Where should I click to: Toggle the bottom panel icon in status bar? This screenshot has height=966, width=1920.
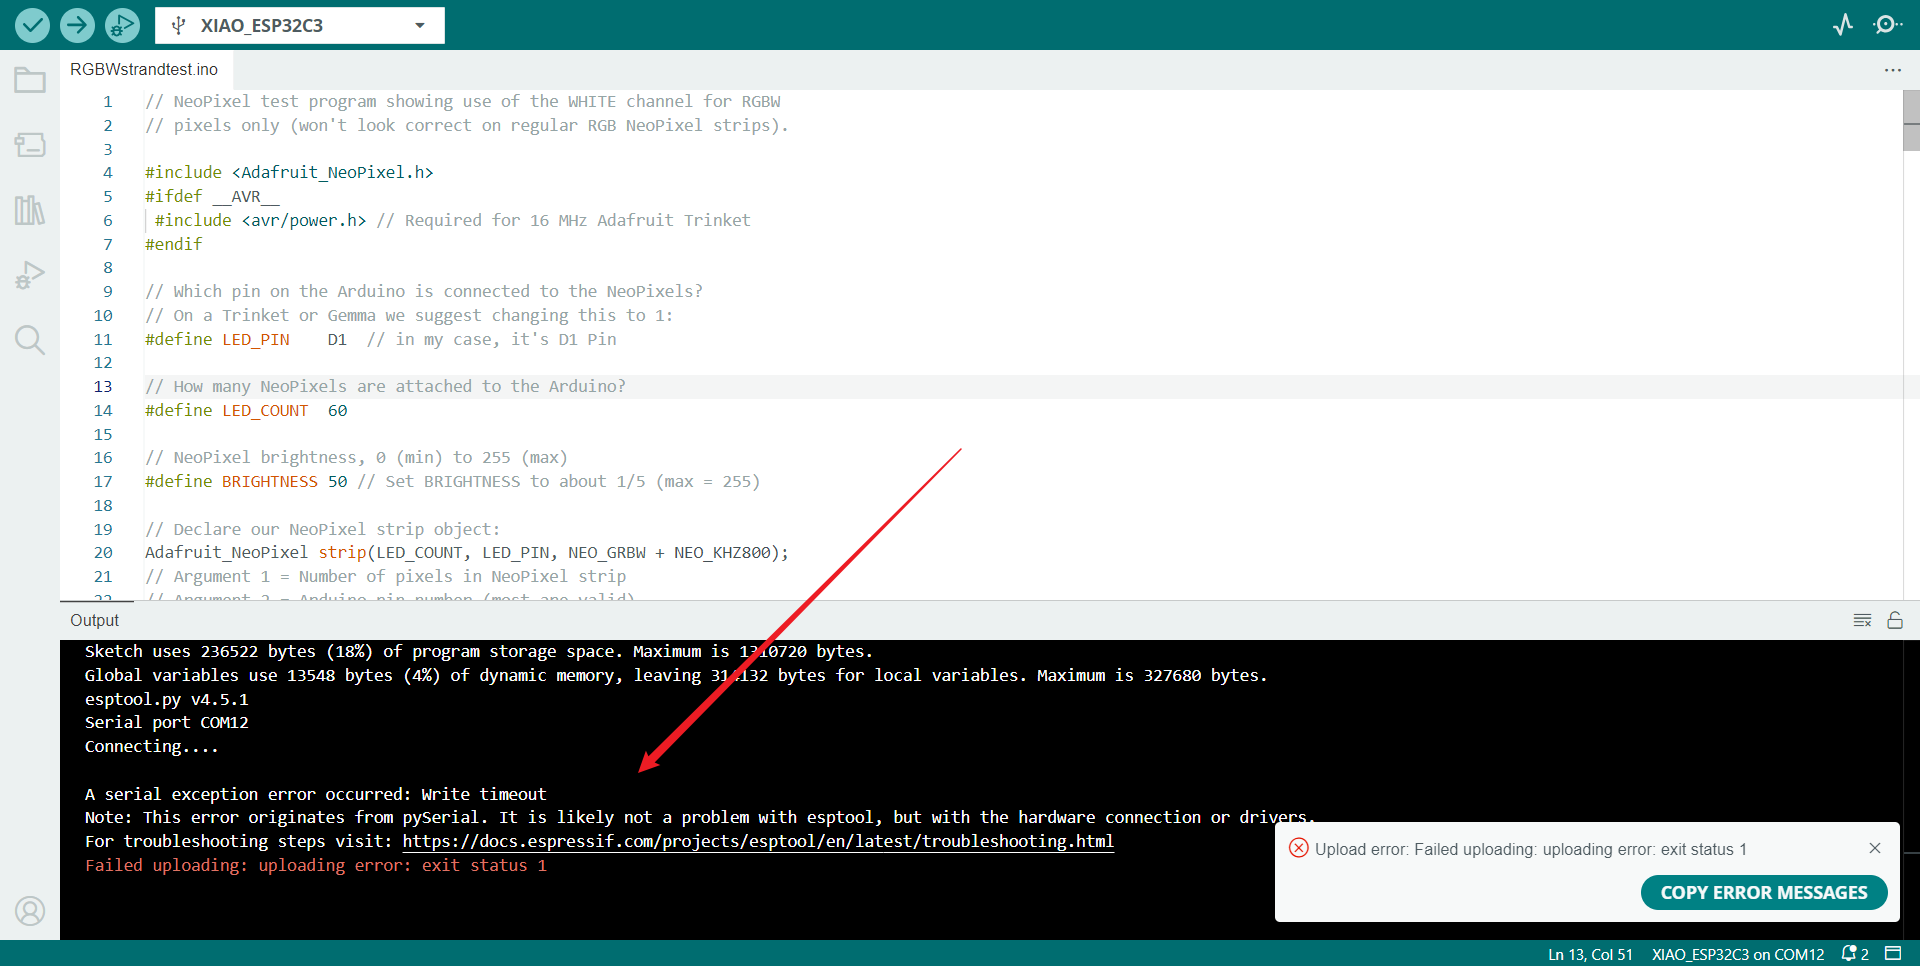(x=1893, y=953)
